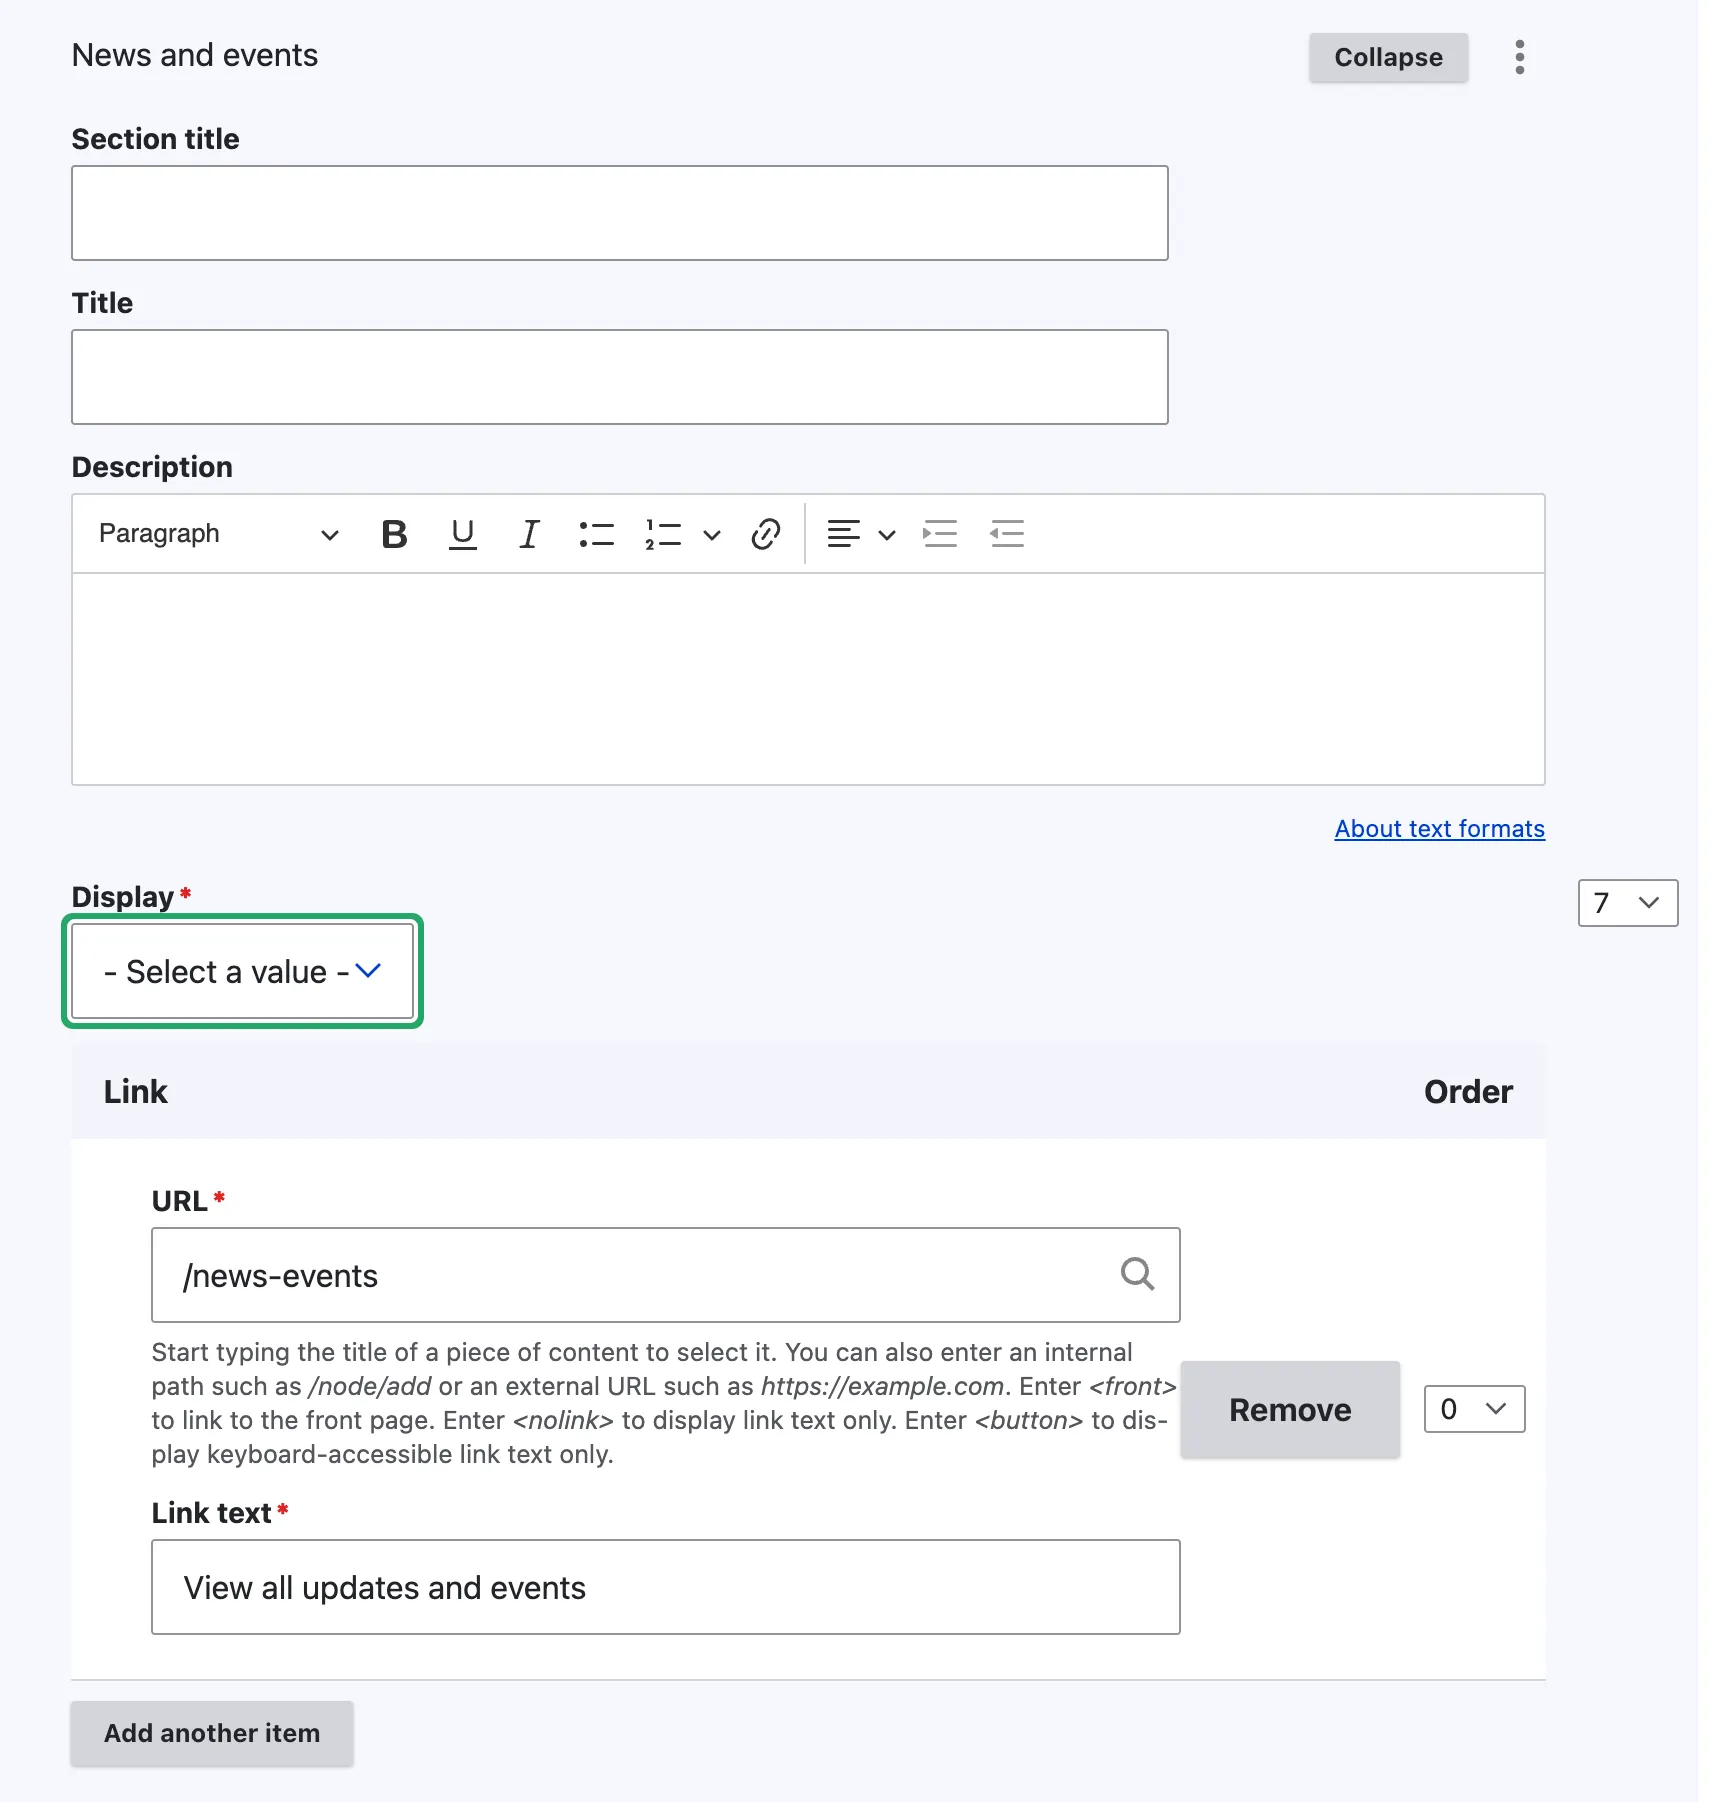
Task: Click the text alignment icon
Action: [x=843, y=534]
